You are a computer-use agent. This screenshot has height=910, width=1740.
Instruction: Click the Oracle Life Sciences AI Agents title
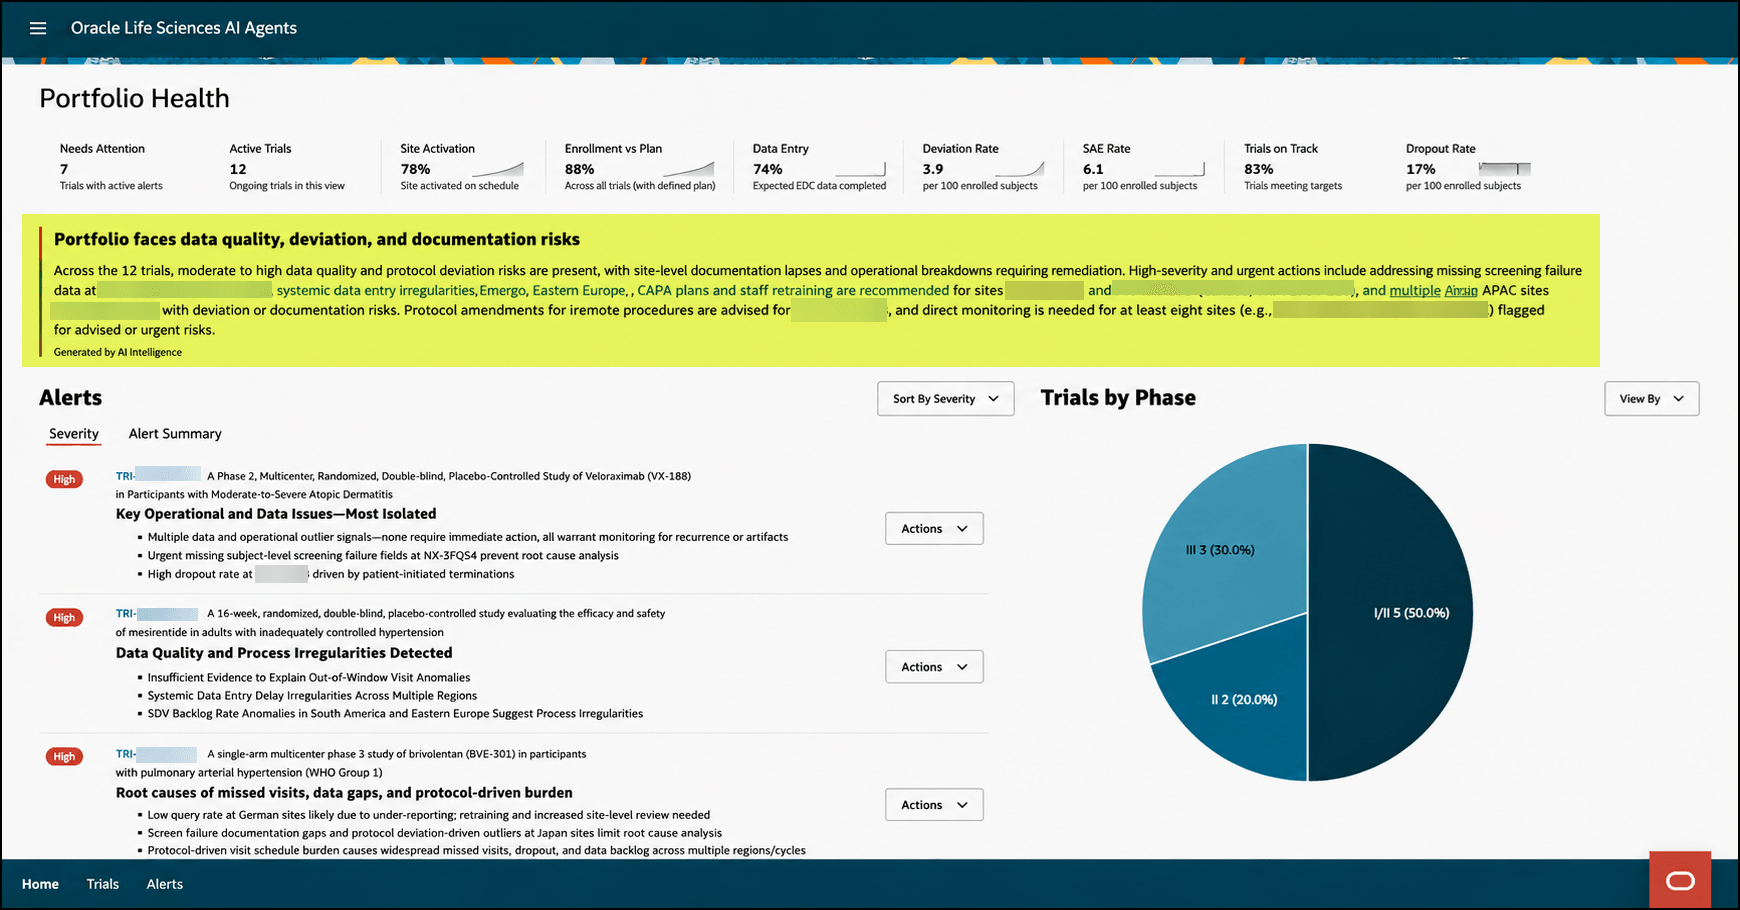184,28
